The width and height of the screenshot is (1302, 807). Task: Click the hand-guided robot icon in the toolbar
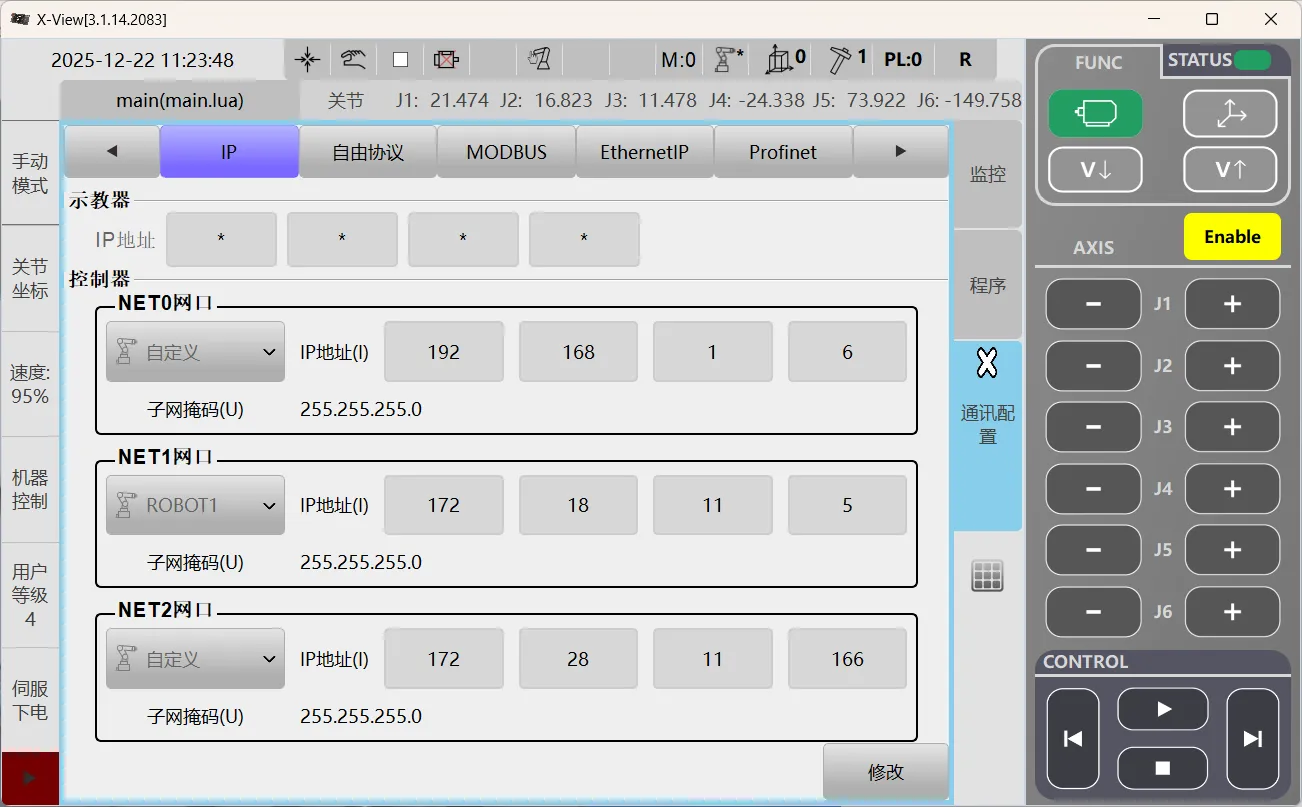[539, 59]
